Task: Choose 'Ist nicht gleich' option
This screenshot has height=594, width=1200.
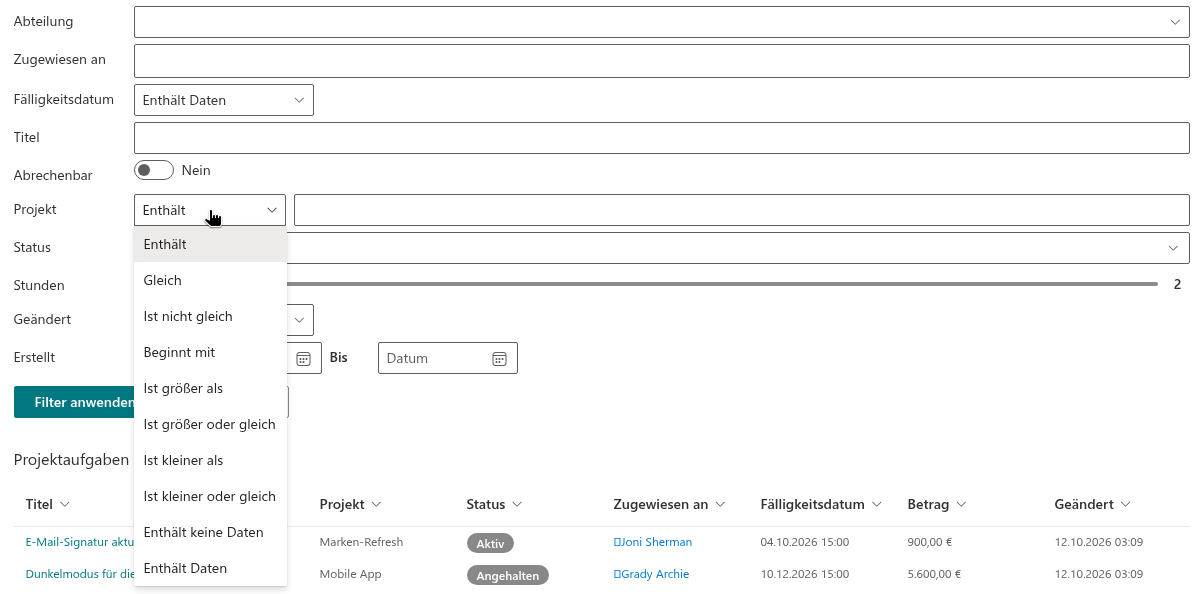Action: tap(210, 316)
